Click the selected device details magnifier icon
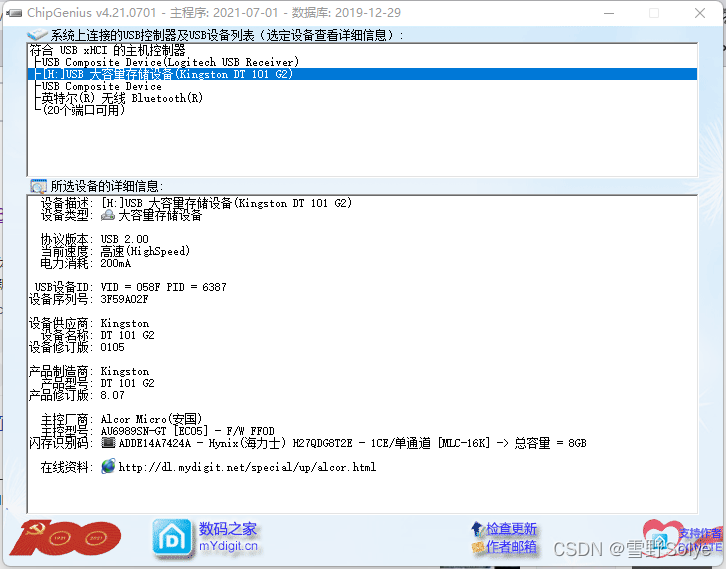Viewport: 726px width, 569px height. click(x=38, y=186)
